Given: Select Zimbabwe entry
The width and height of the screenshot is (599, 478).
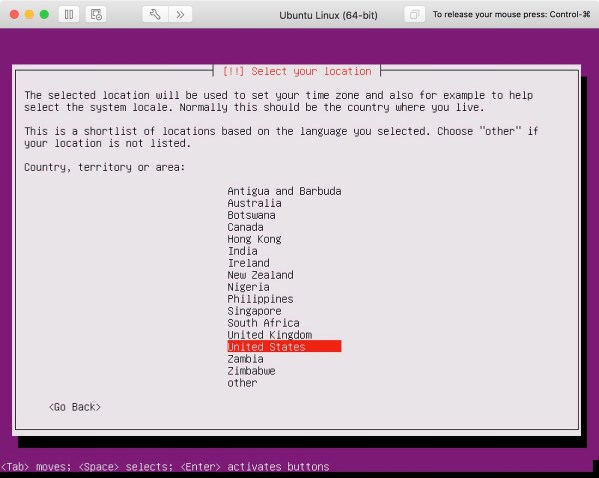Looking at the screenshot, I should point(251,371).
